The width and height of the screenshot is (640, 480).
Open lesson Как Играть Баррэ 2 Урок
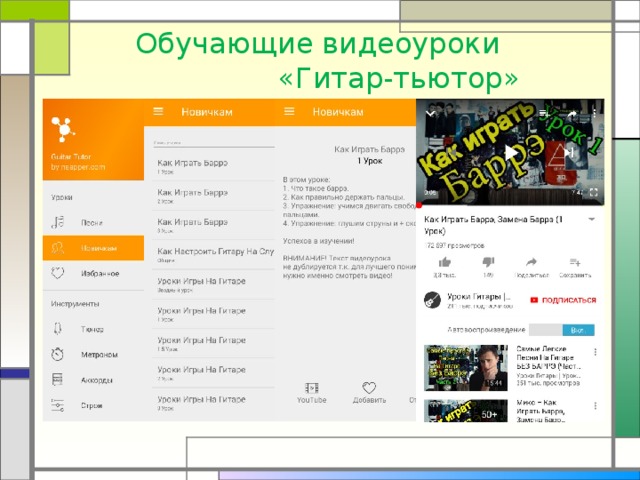pos(213,196)
